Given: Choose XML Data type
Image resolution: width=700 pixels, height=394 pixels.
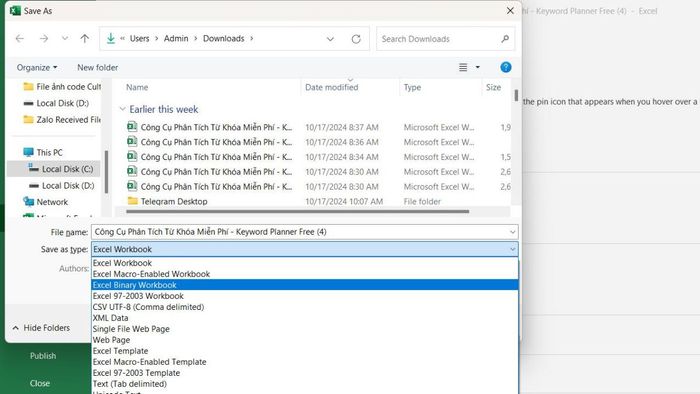Looking at the screenshot, I should pyautogui.click(x=305, y=318).
